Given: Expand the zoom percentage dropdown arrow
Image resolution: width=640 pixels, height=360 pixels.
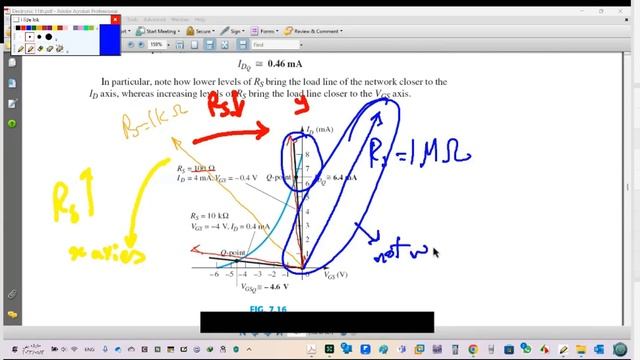Looking at the screenshot, I should [169, 44].
